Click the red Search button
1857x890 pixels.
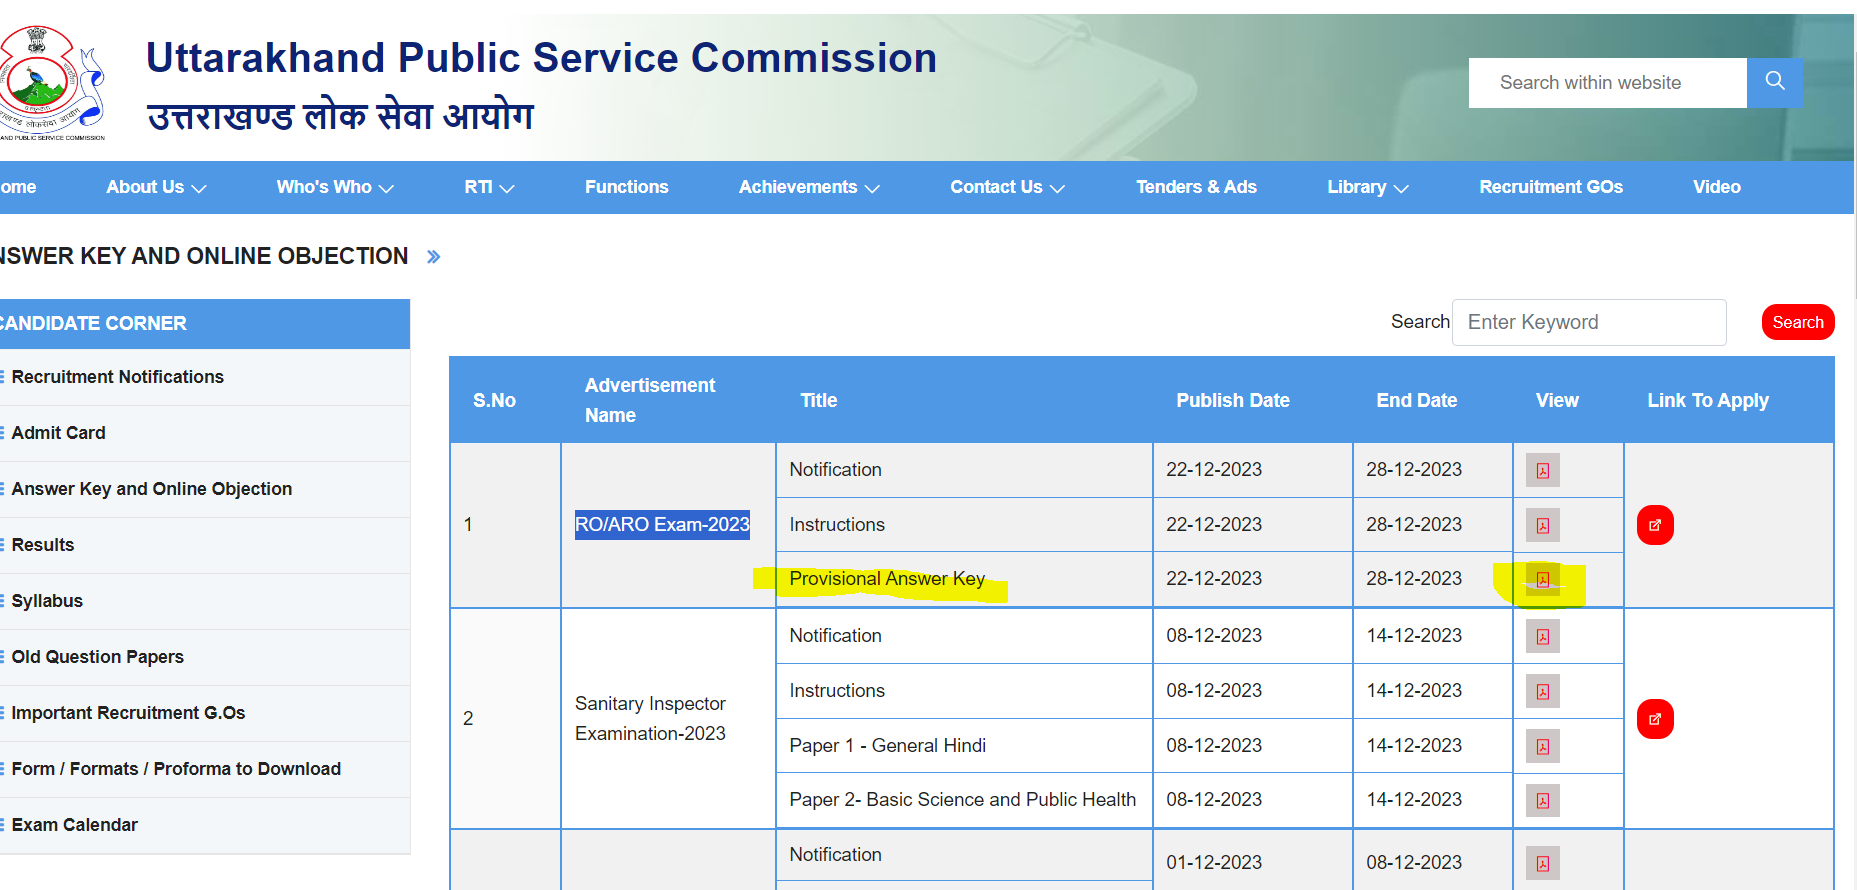1797,322
